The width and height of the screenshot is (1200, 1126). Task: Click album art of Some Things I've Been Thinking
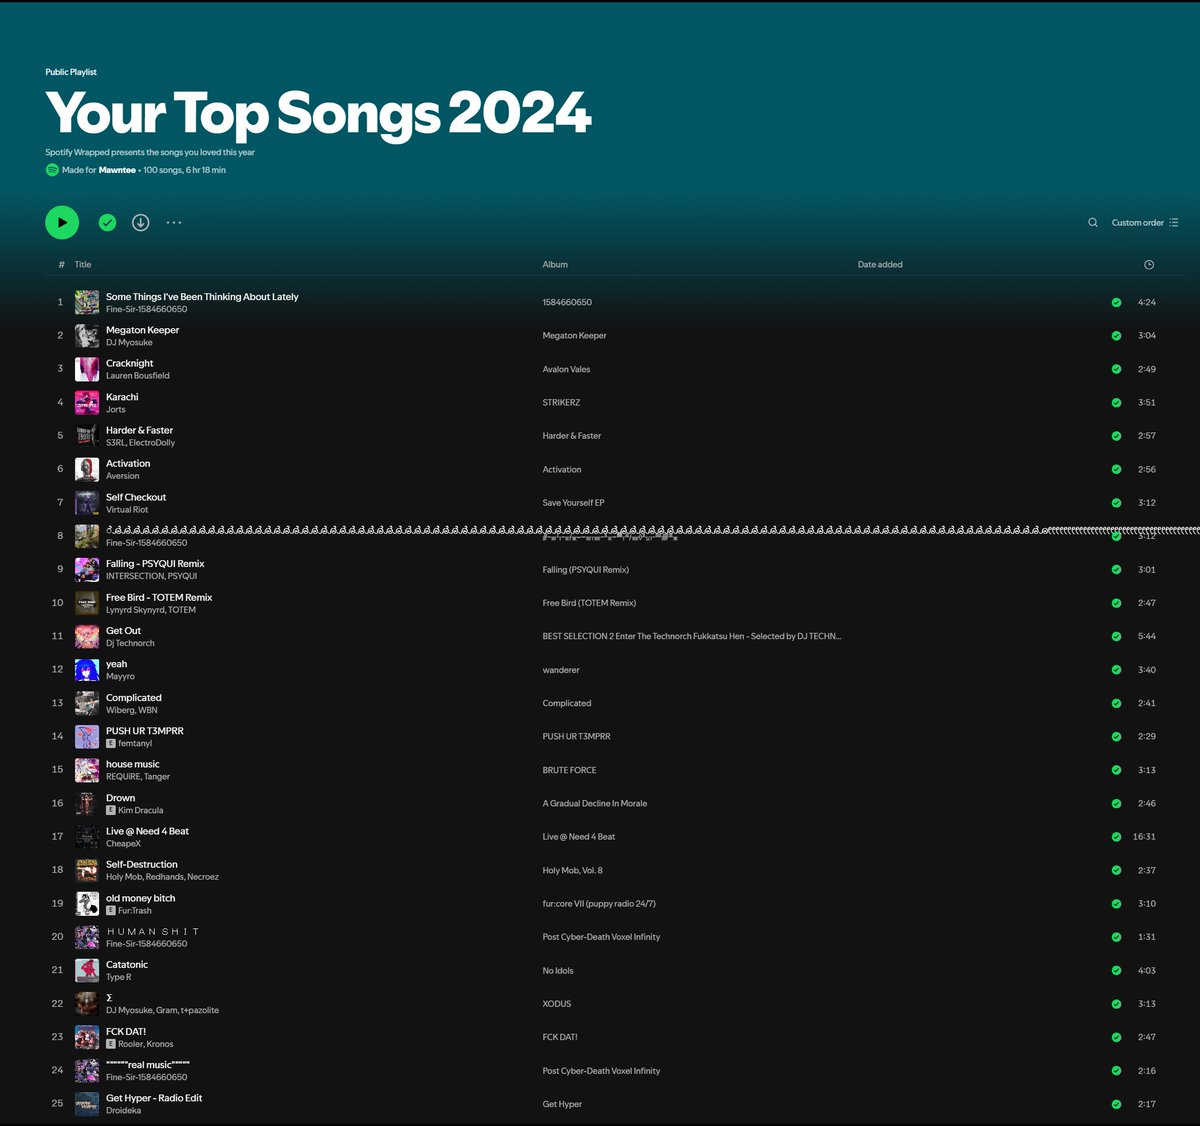(x=87, y=302)
